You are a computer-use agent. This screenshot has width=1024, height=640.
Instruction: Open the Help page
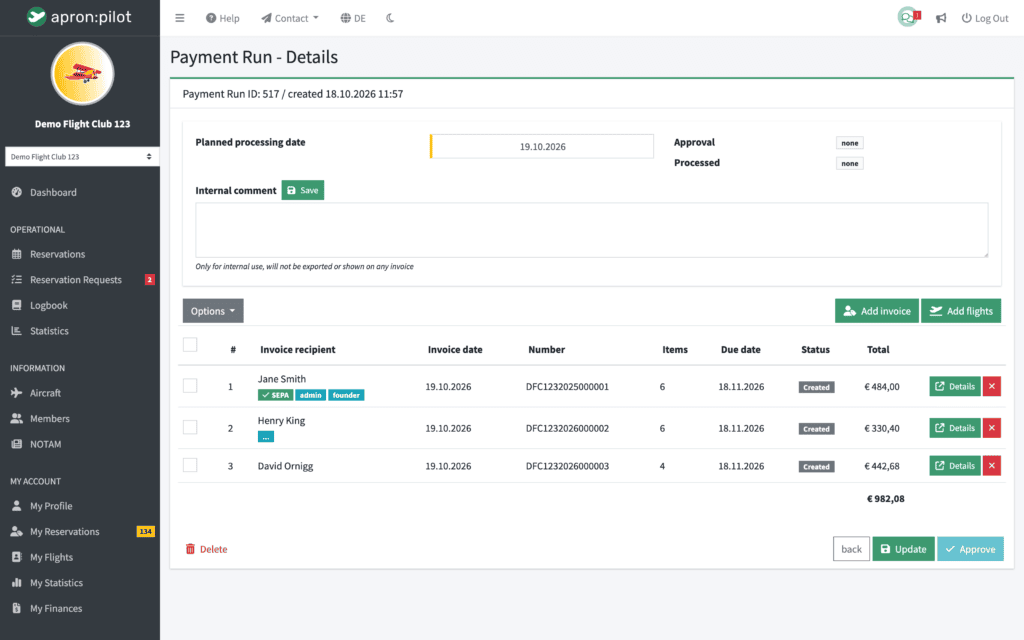223,18
